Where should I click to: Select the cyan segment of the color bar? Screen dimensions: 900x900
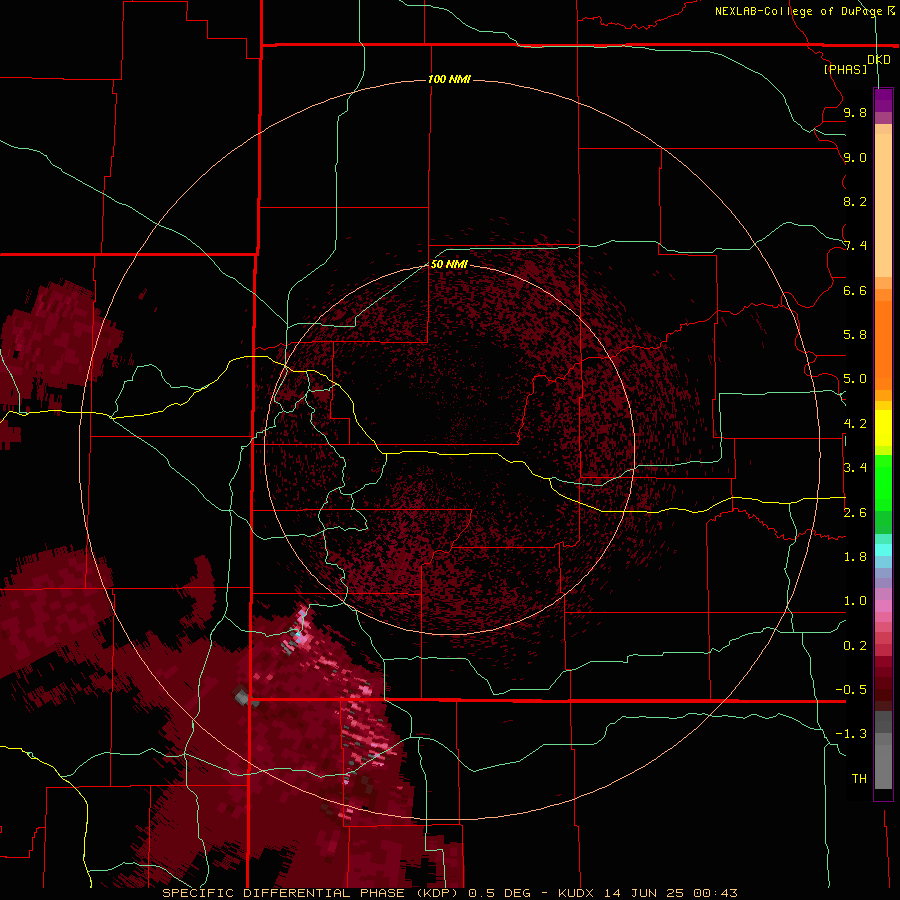tap(883, 550)
